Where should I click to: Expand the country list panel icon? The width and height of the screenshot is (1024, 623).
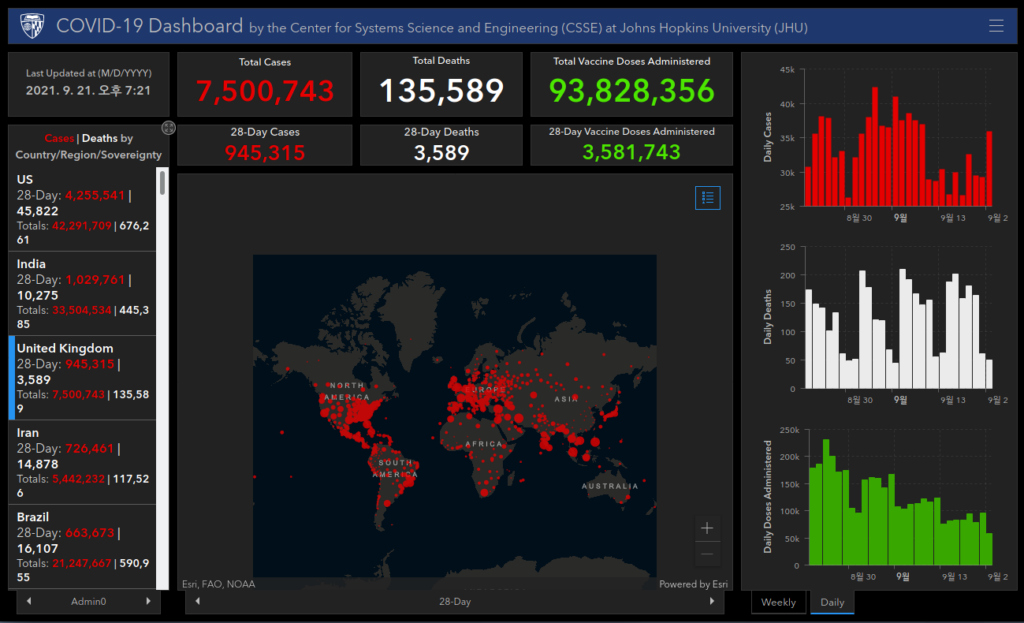168,128
